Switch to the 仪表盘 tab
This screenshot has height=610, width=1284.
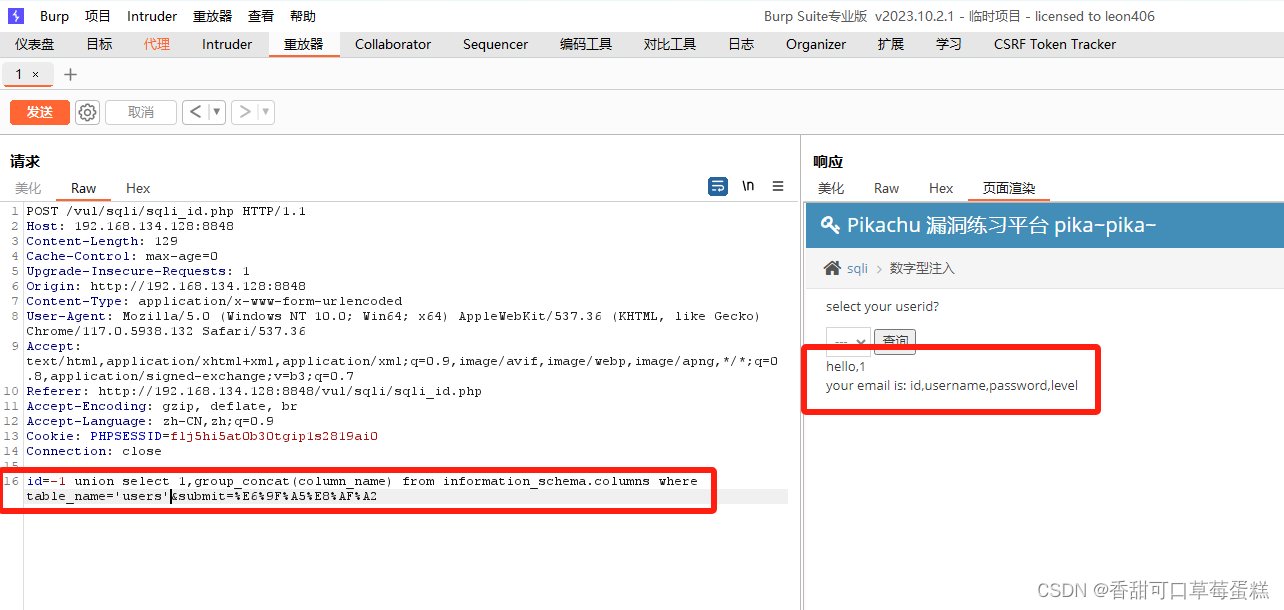tap(35, 44)
